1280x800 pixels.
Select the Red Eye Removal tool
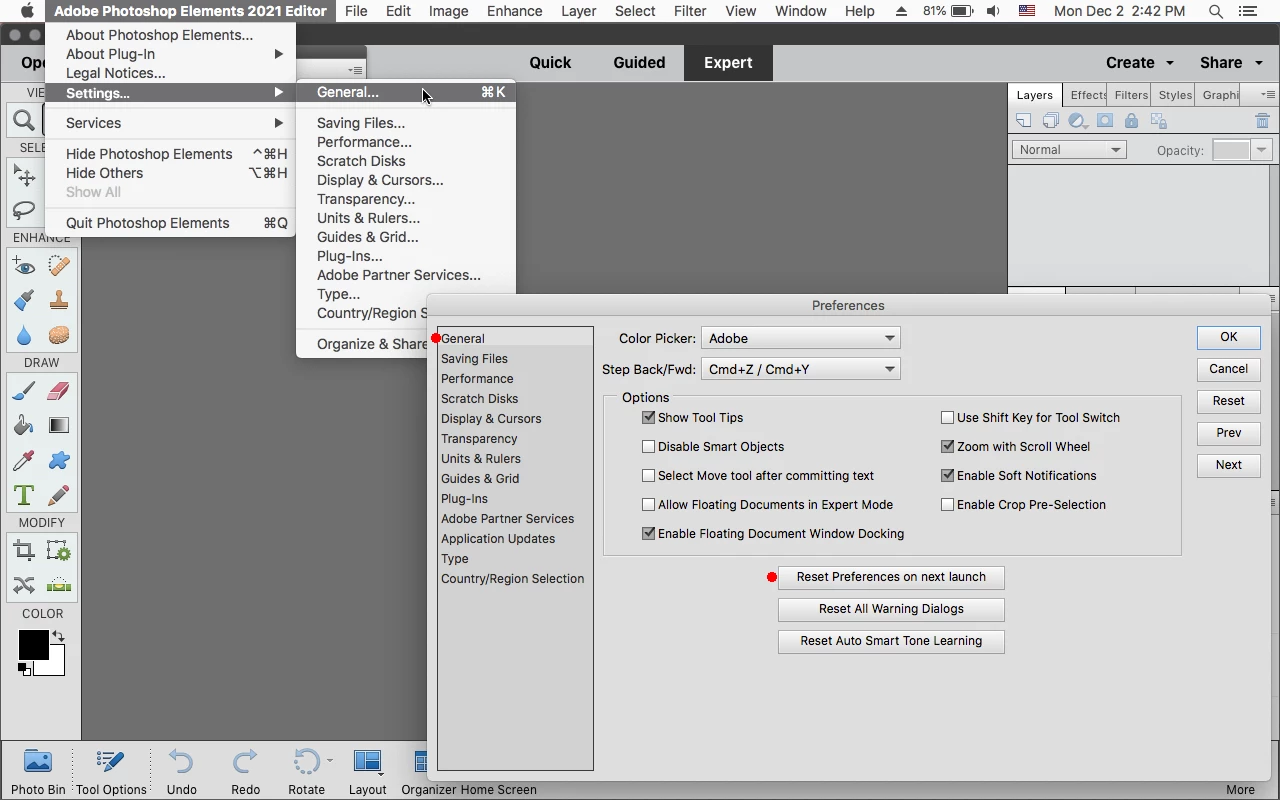(x=24, y=266)
